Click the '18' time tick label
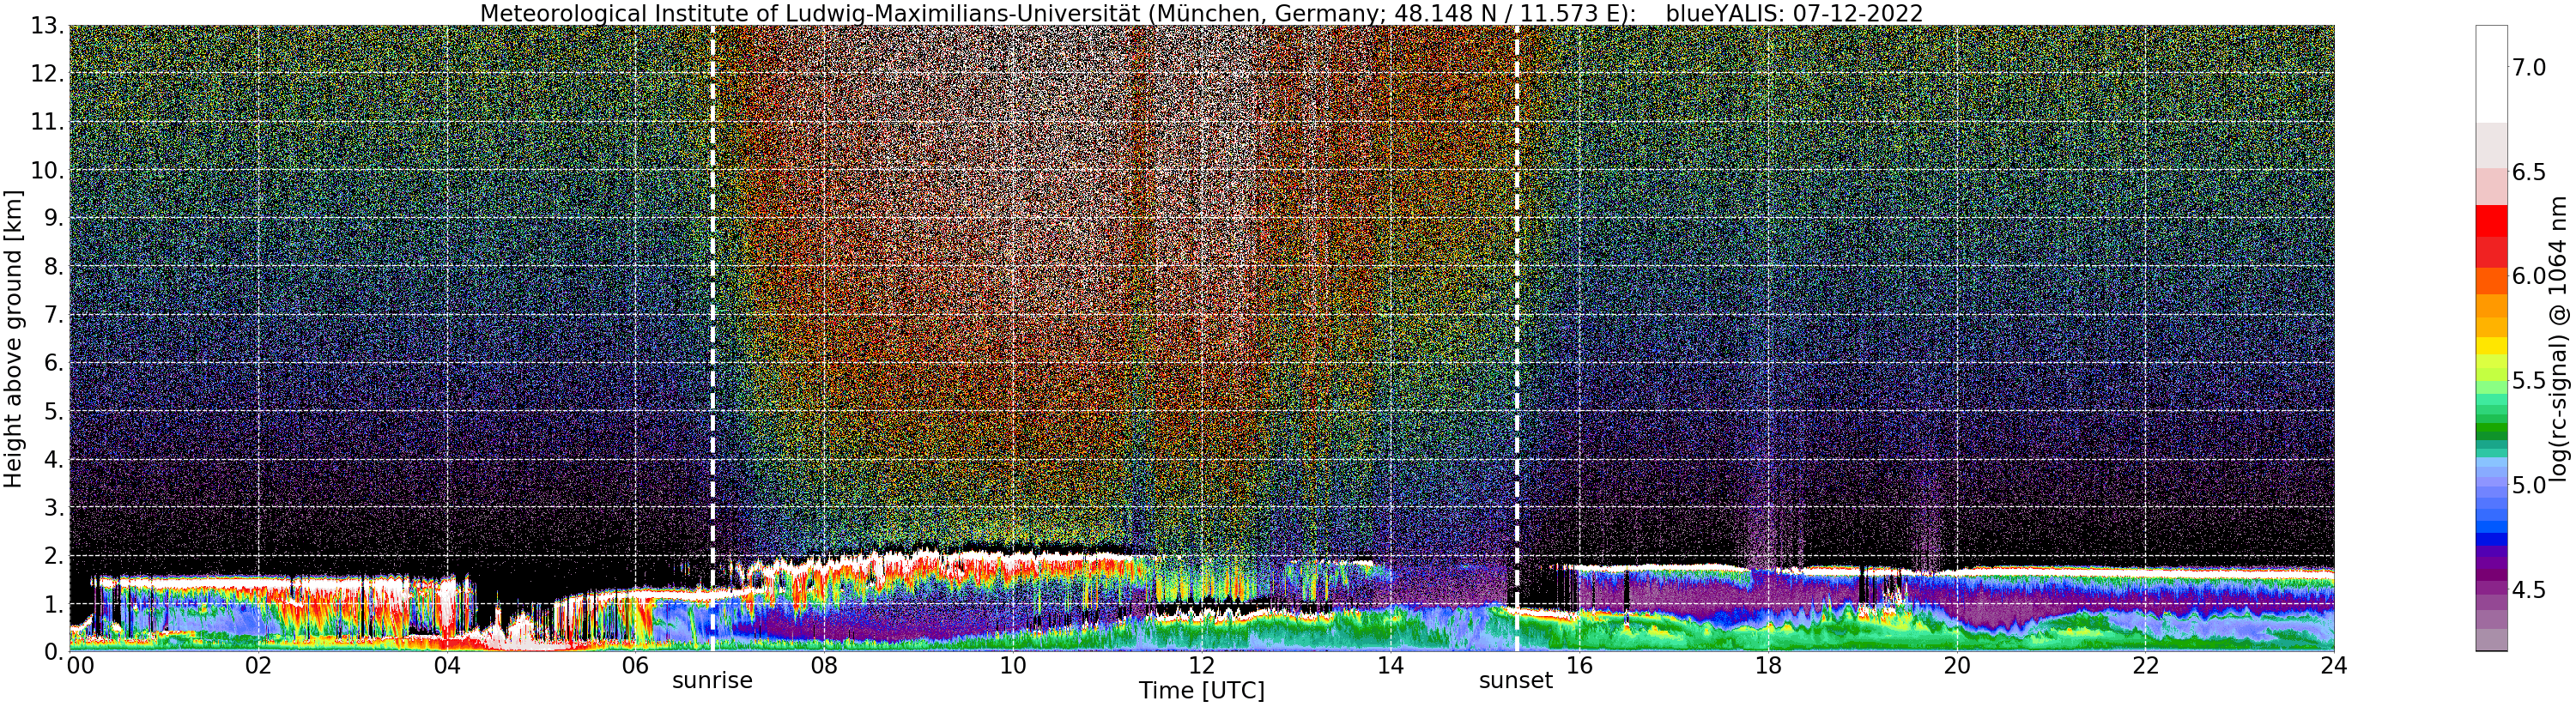The height and width of the screenshot is (707, 2576). tap(1768, 666)
